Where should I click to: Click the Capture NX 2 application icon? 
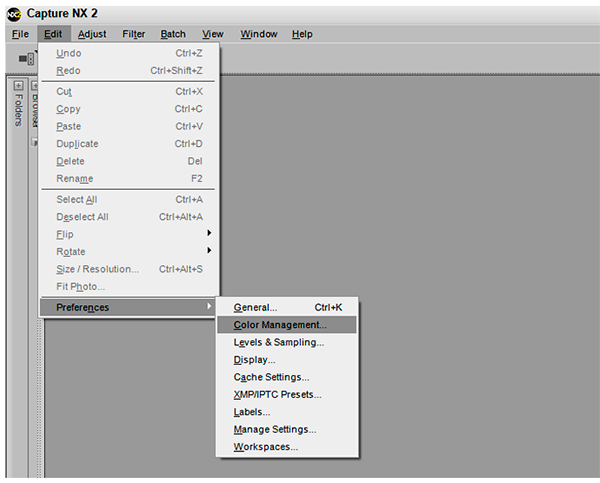pos(13,12)
